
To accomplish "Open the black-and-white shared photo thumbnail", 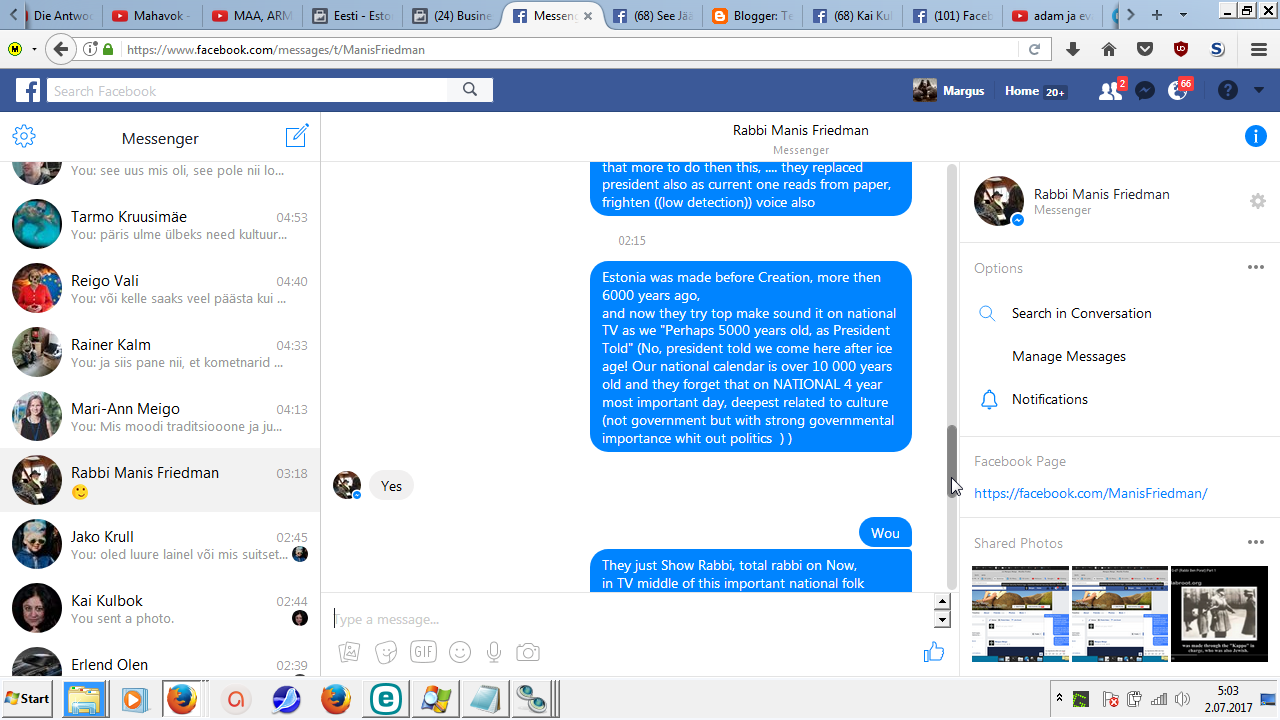I will point(1219,614).
